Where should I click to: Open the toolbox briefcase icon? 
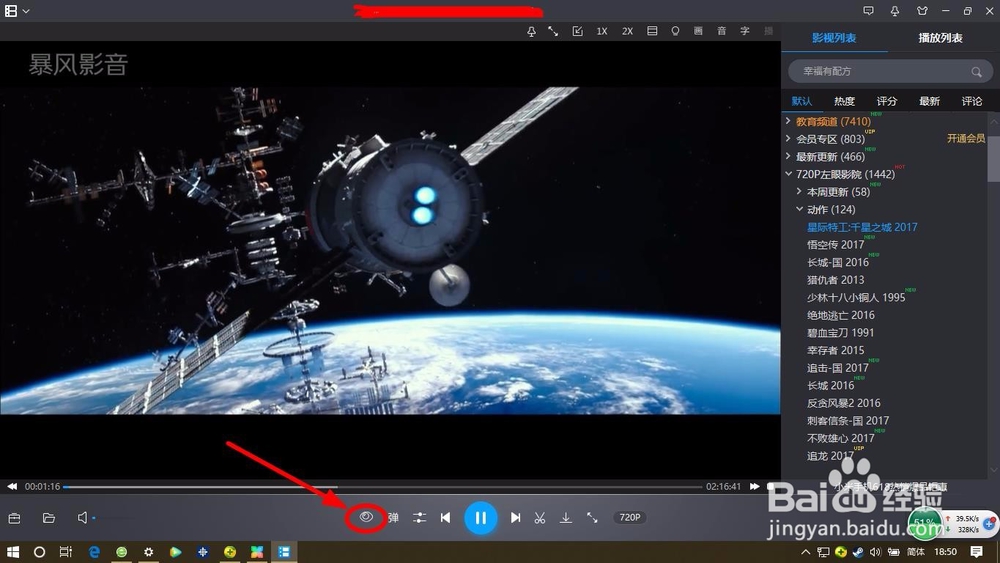(x=15, y=518)
